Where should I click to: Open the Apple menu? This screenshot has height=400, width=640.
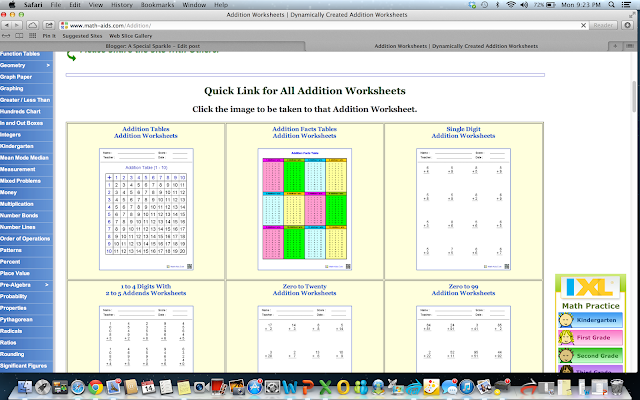click(11, 5)
